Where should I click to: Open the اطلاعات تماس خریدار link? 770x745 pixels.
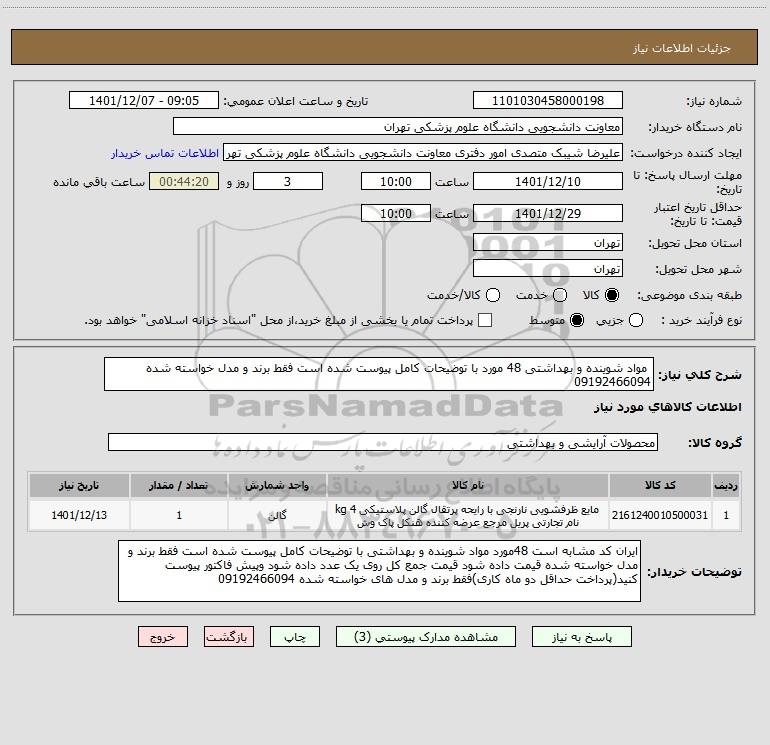pos(165,153)
